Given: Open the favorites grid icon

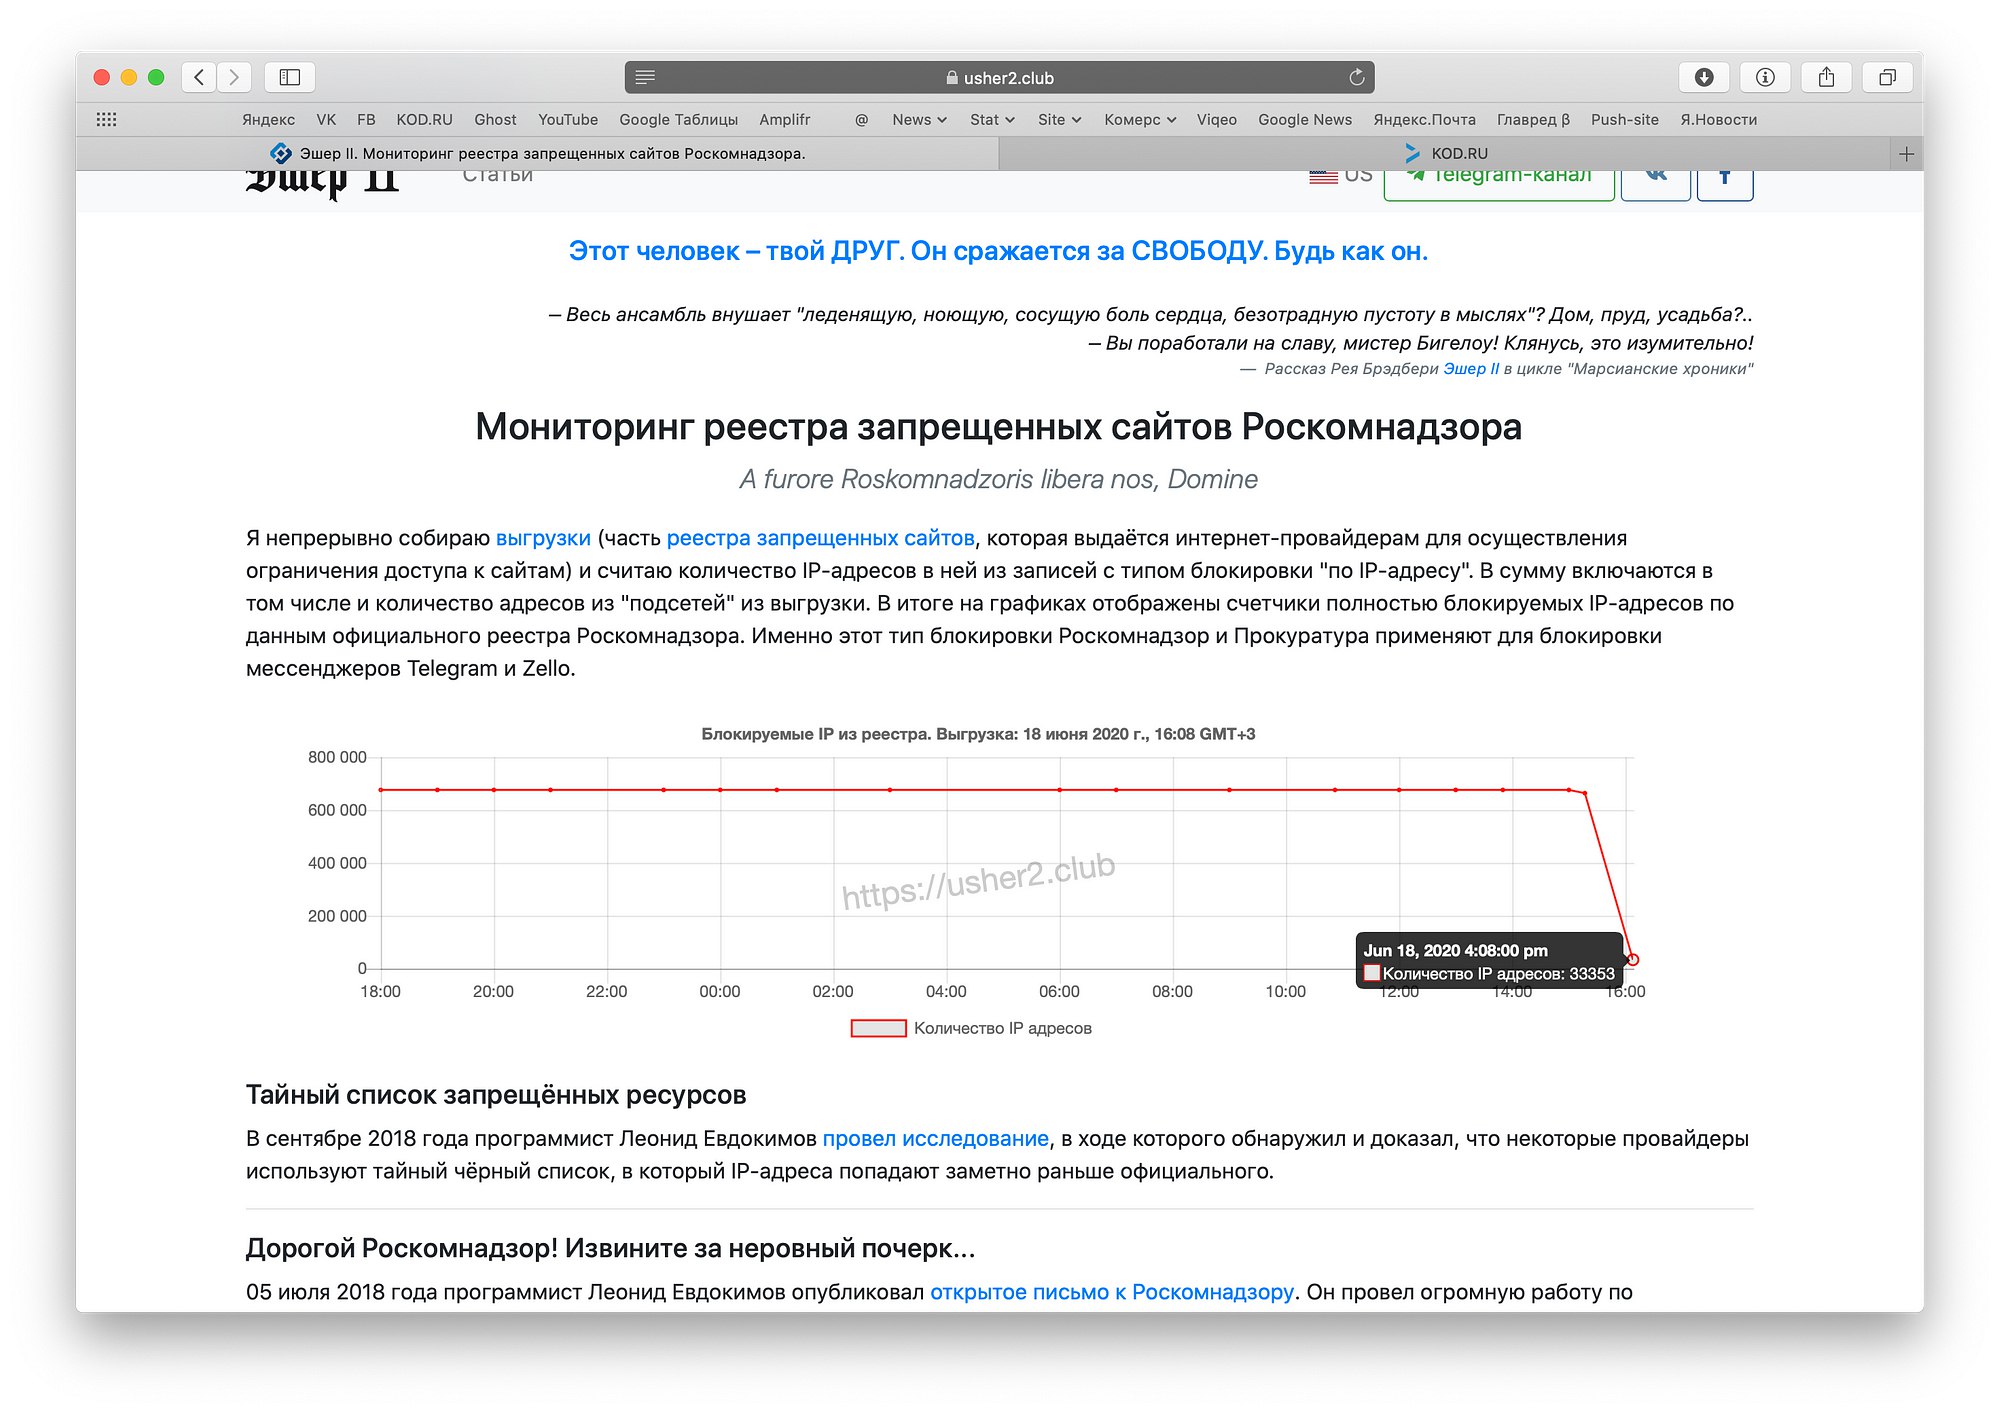Looking at the screenshot, I should (x=106, y=119).
